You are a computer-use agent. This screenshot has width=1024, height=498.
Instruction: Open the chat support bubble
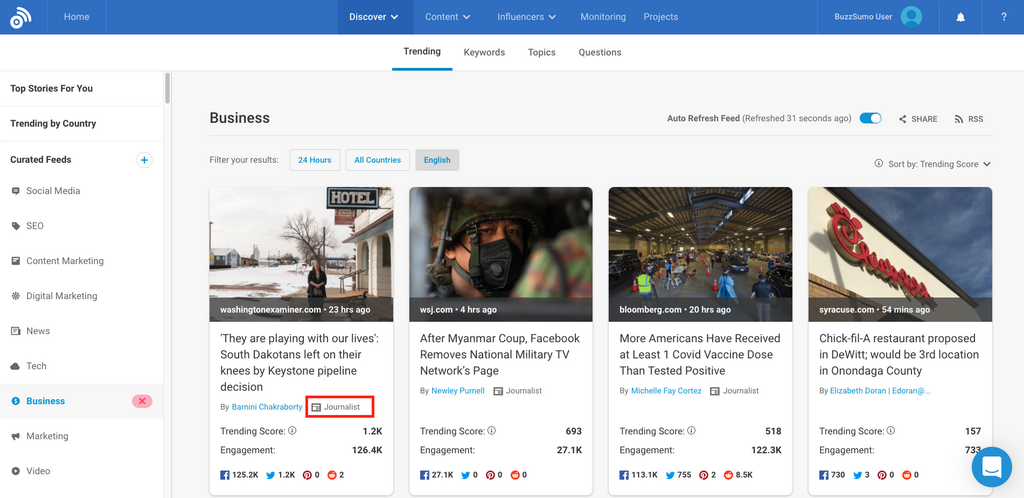(991, 466)
